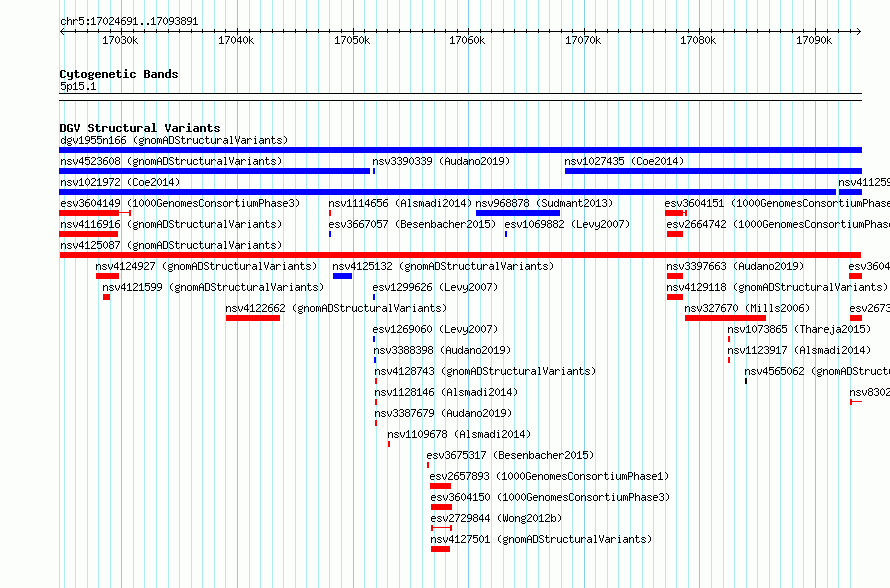Viewport: 890px width, 588px height.
Task: Click the nsv968878 (Sudmant2013) blue bar
Action: coord(518,213)
